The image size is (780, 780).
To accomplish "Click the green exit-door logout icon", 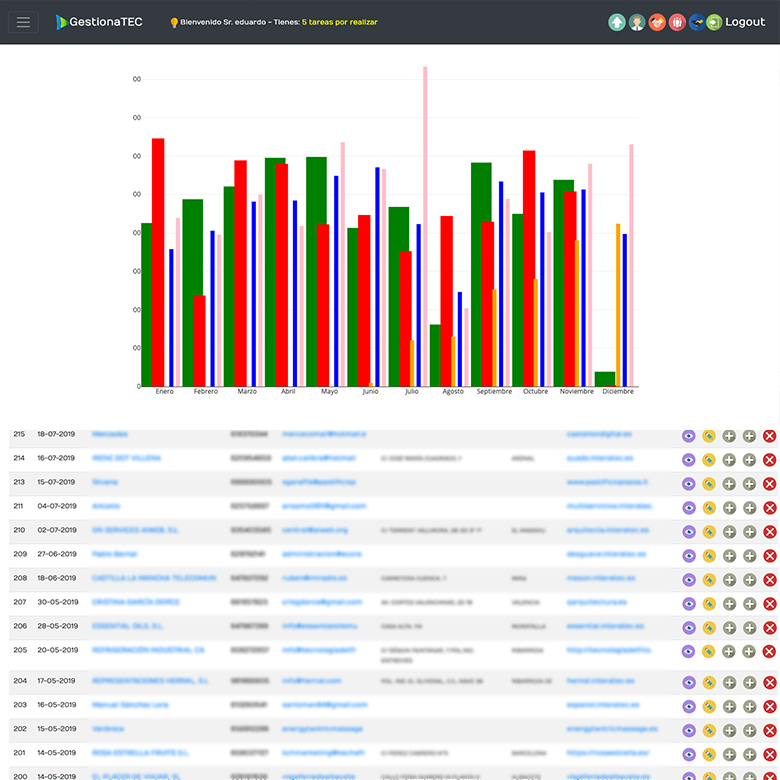I will [x=714, y=22].
